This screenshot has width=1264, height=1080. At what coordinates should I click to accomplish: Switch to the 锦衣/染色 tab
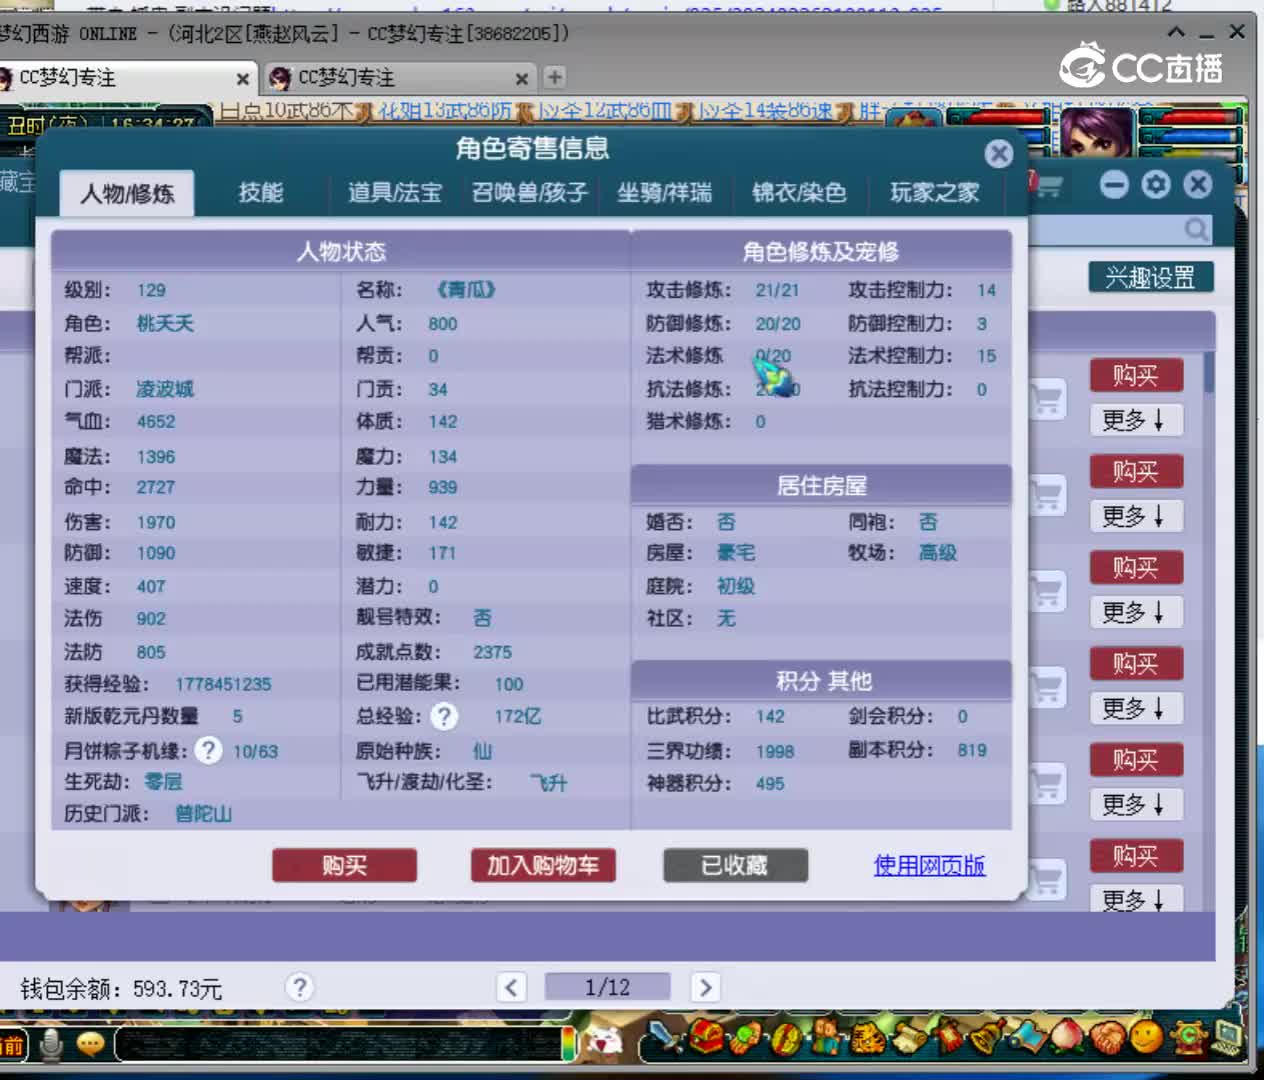click(x=799, y=192)
